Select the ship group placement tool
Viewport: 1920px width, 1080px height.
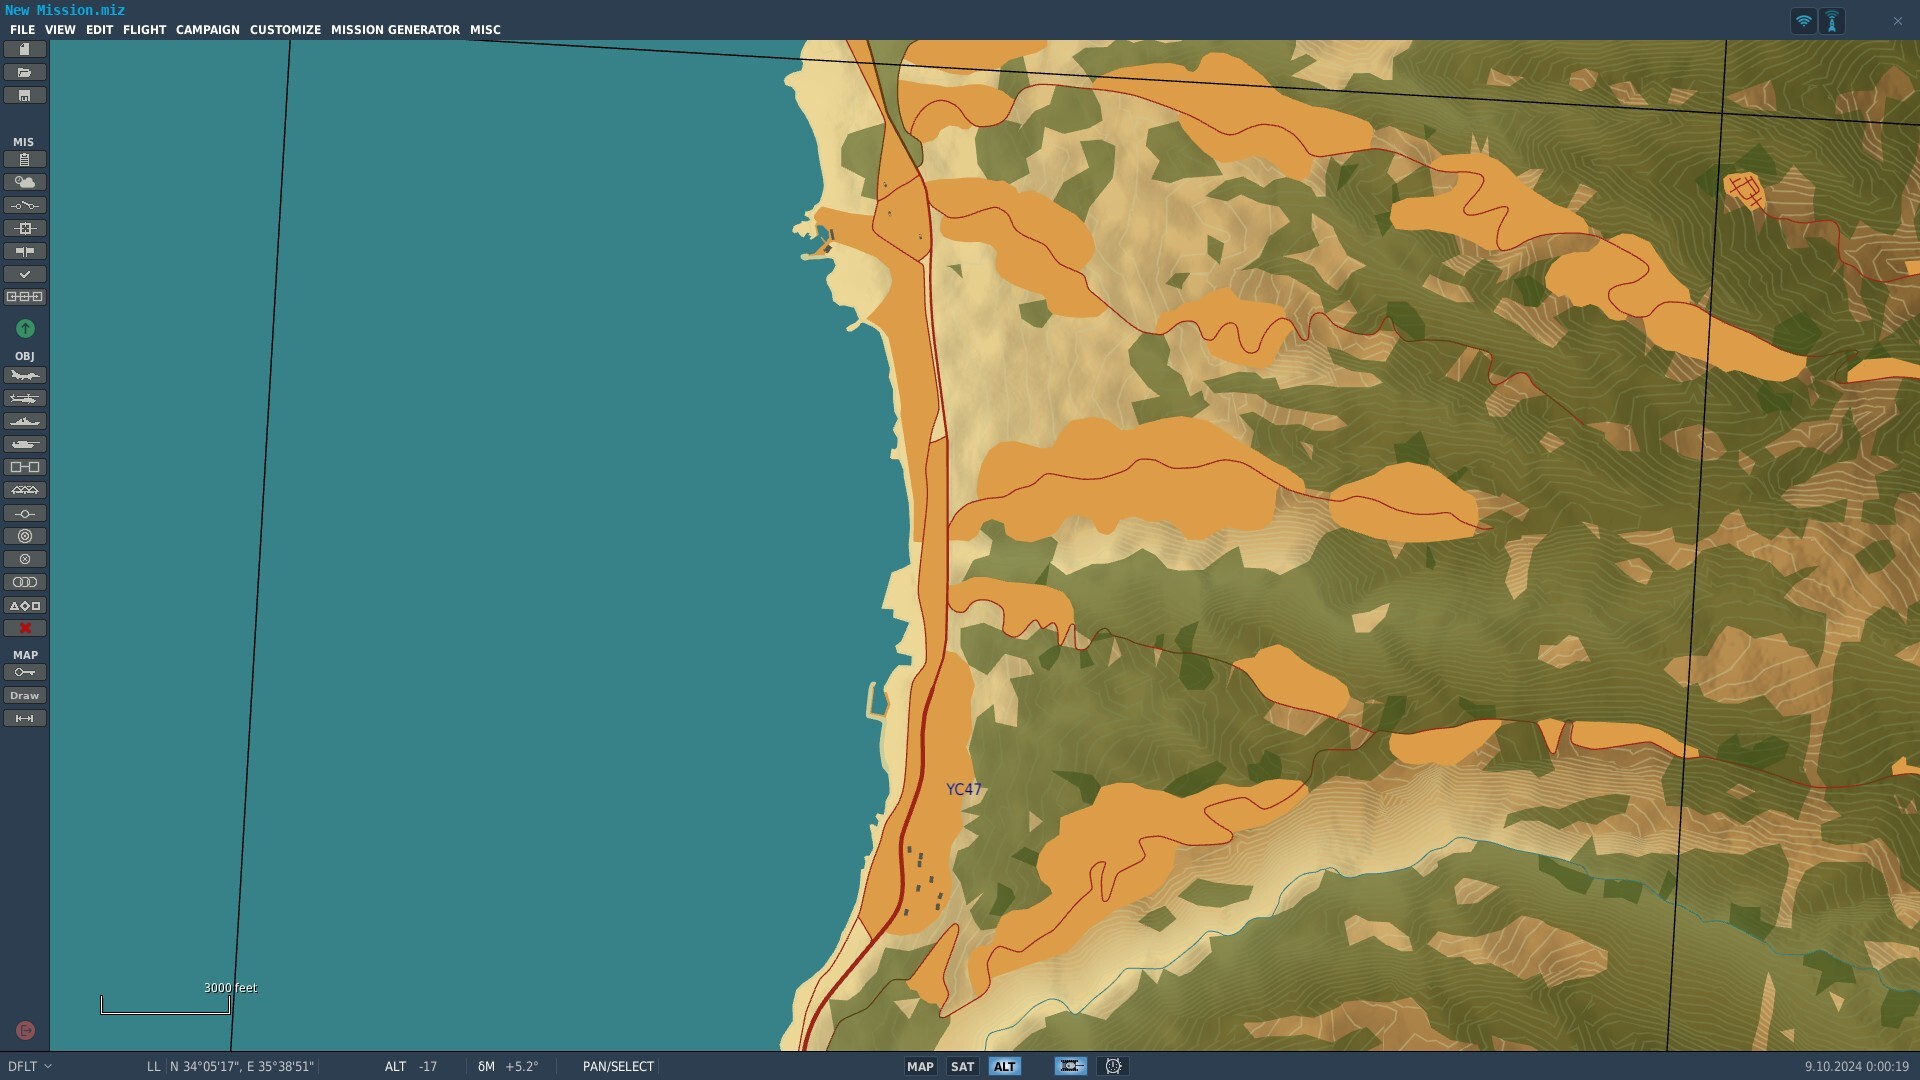(x=25, y=421)
